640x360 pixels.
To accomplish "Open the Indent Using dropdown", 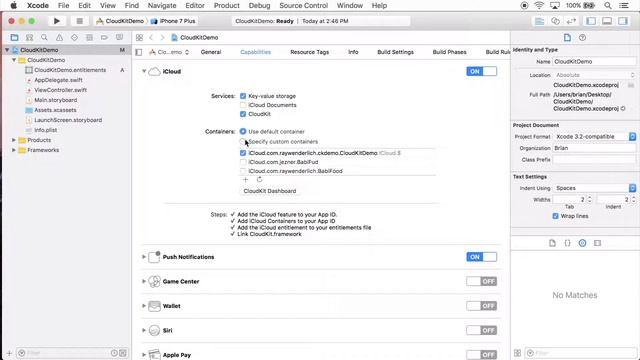I will [595, 188].
